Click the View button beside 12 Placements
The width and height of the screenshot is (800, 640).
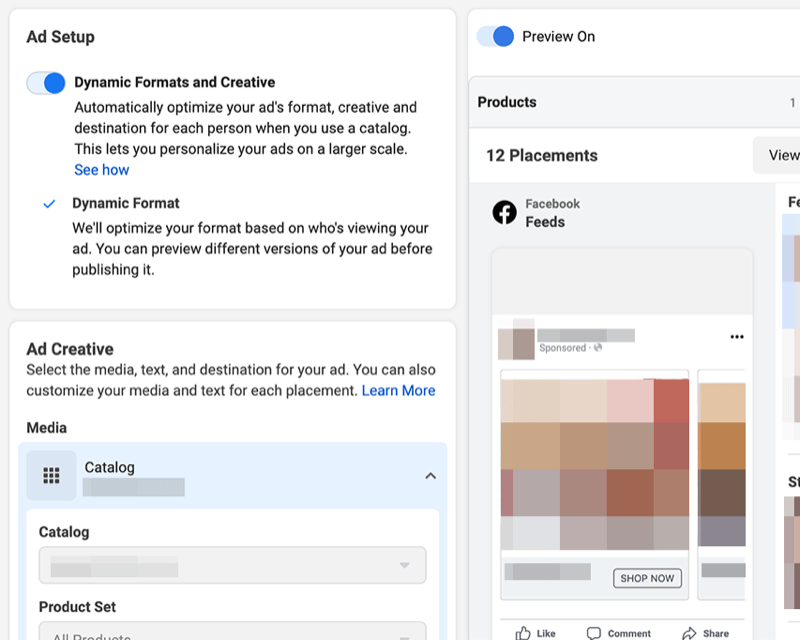778,155
